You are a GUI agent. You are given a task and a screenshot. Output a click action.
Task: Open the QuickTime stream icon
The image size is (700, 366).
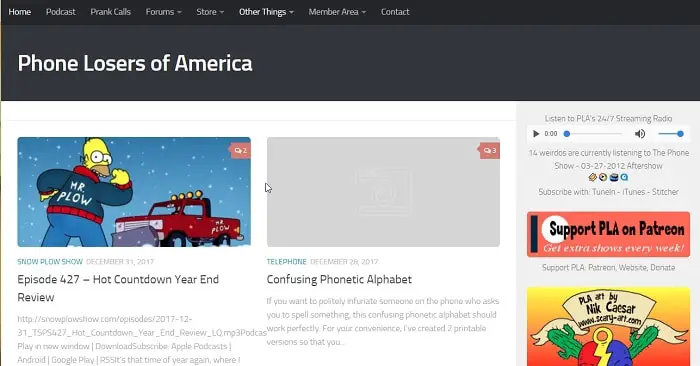click(x=624, y=177)
